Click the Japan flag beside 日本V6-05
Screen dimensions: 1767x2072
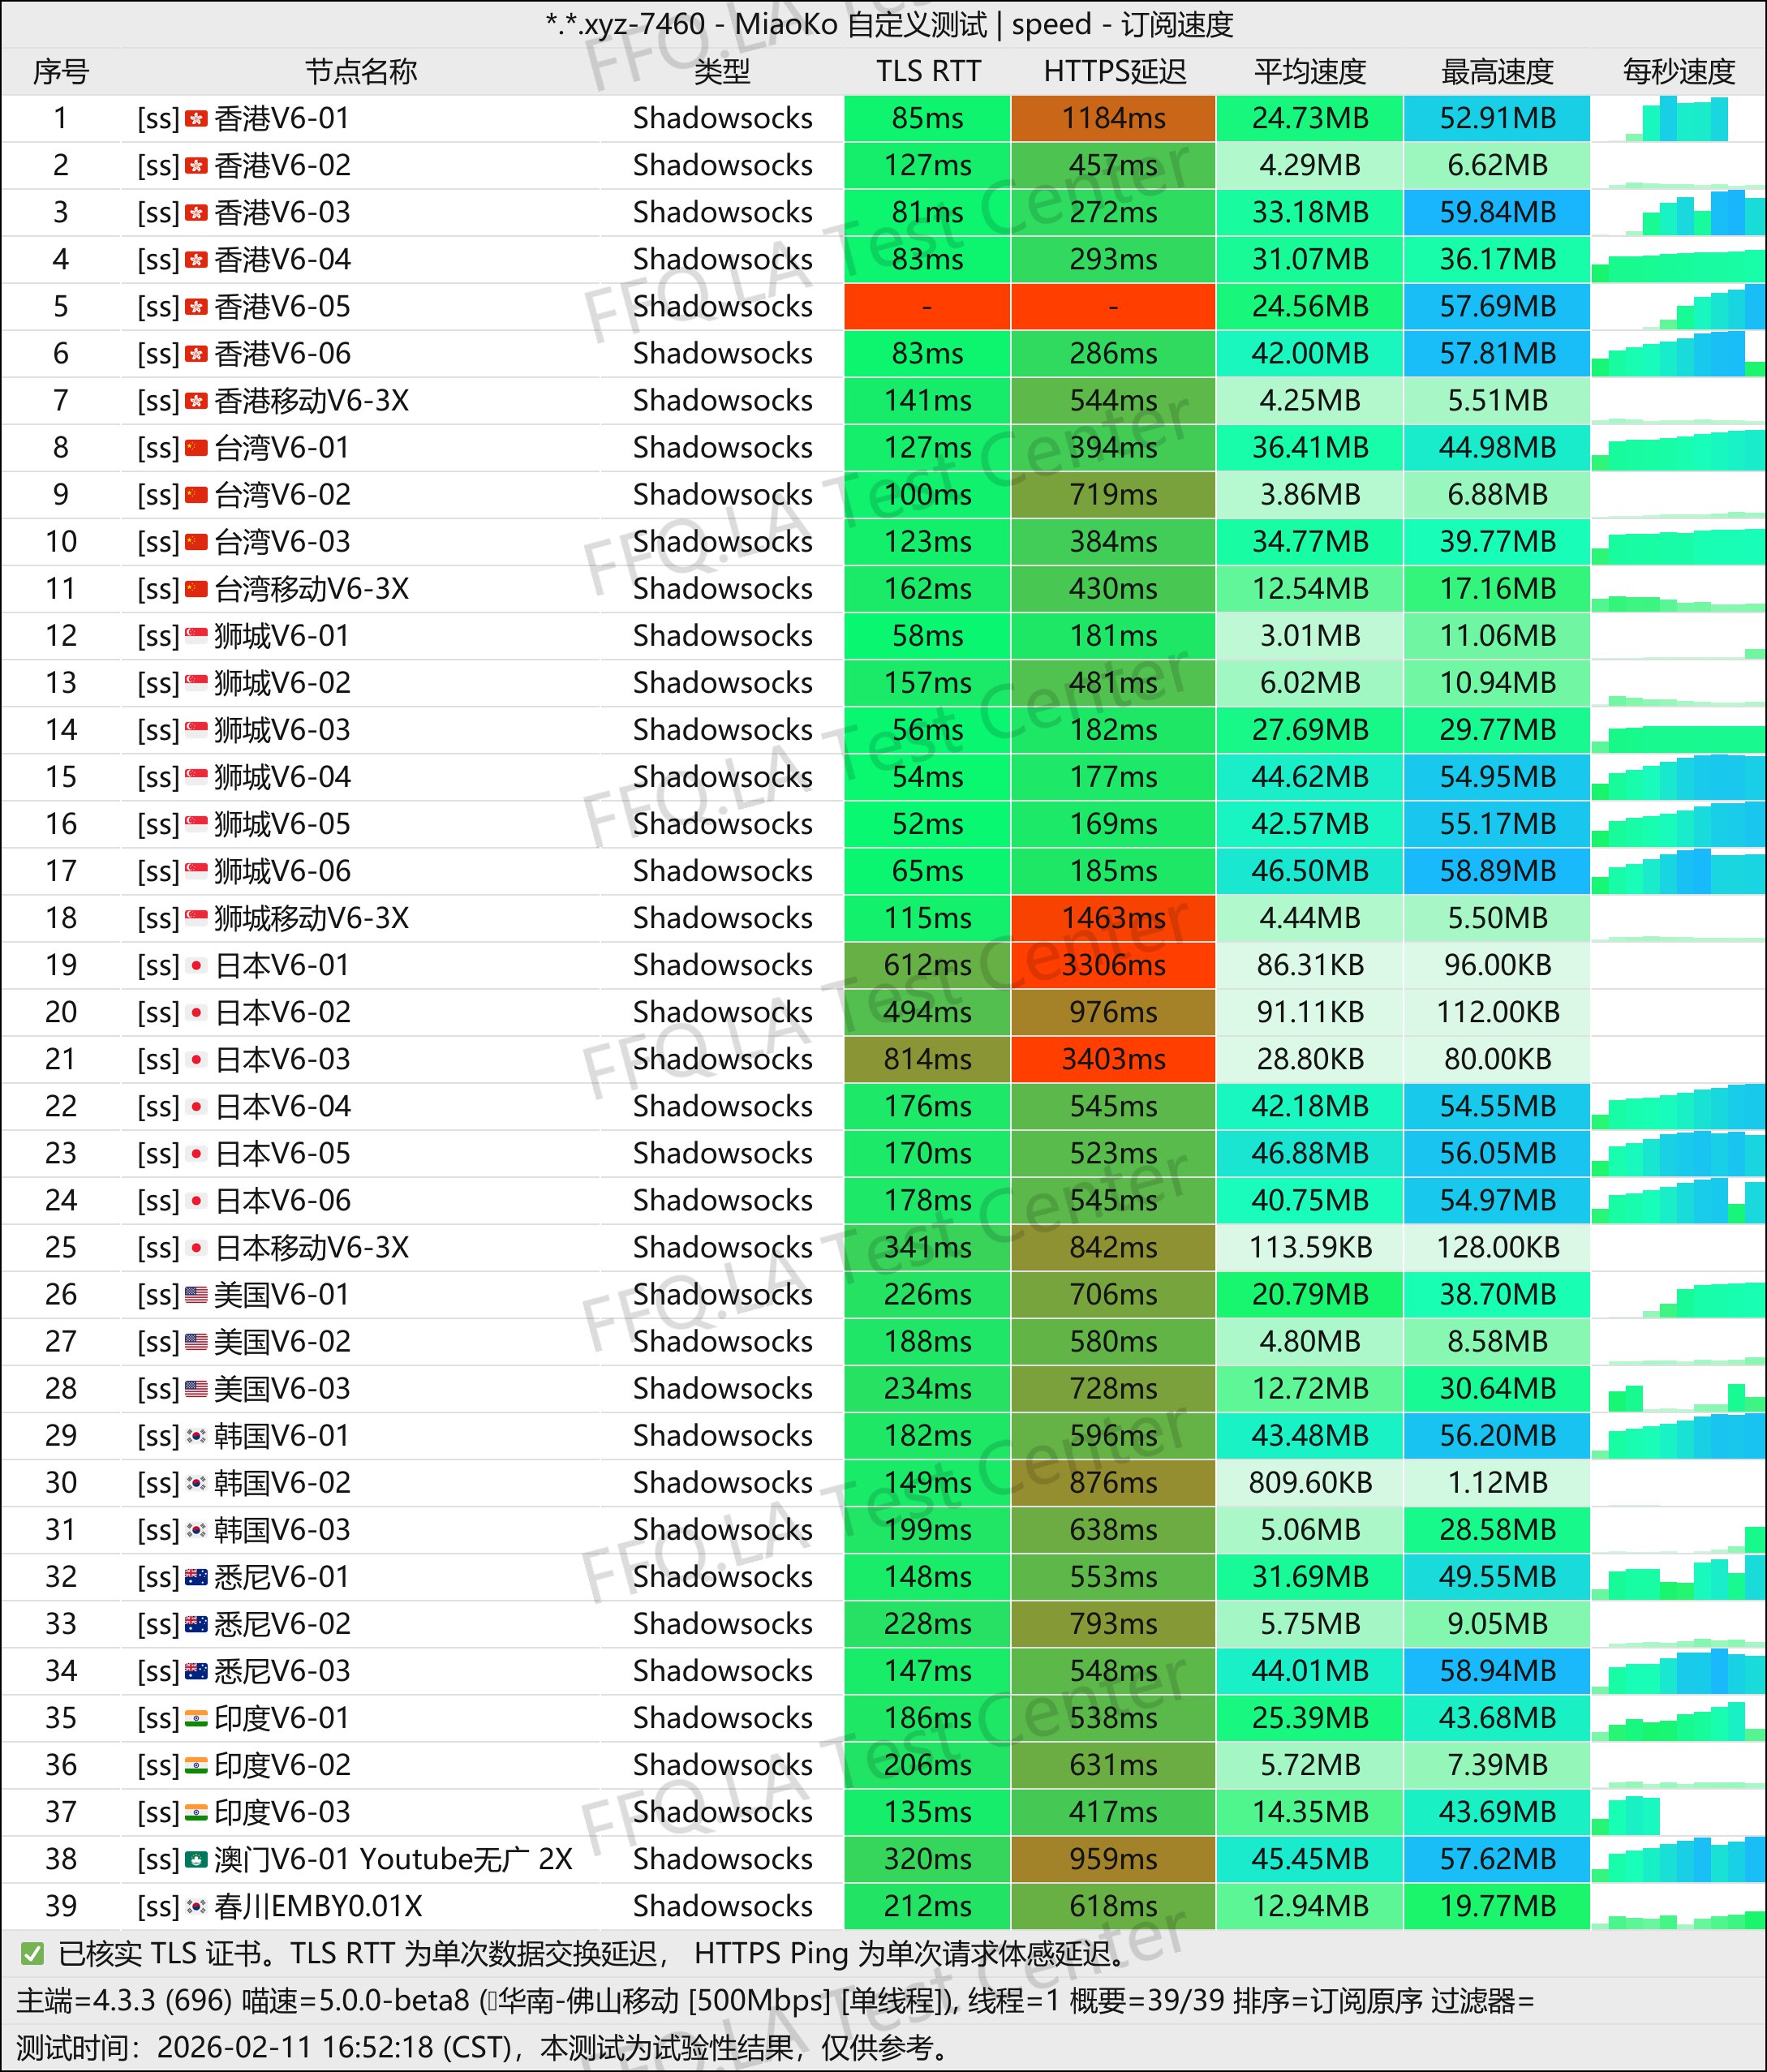pos(196,1154)
